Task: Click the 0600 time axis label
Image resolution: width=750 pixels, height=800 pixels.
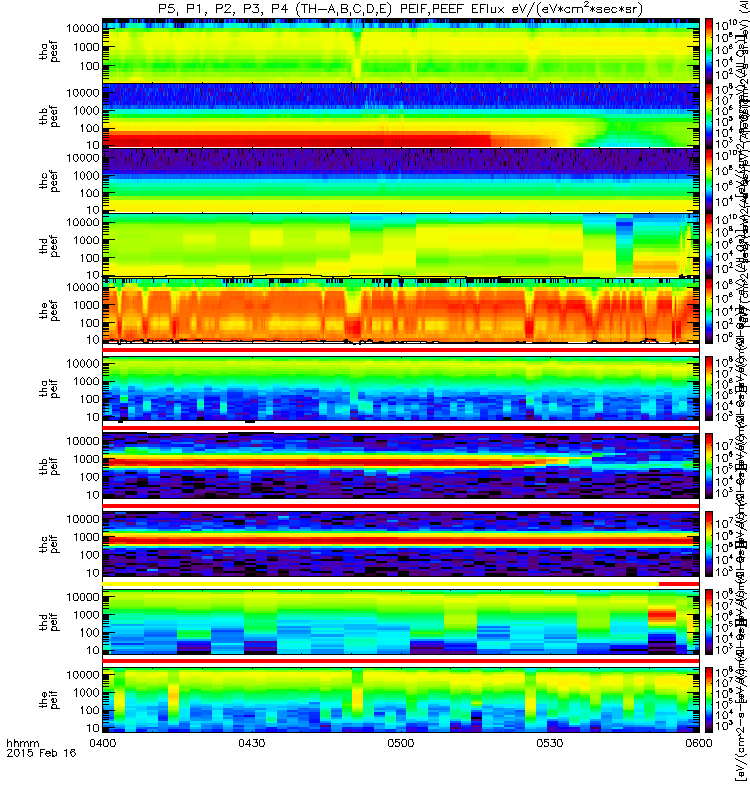Action: [698, 743]
